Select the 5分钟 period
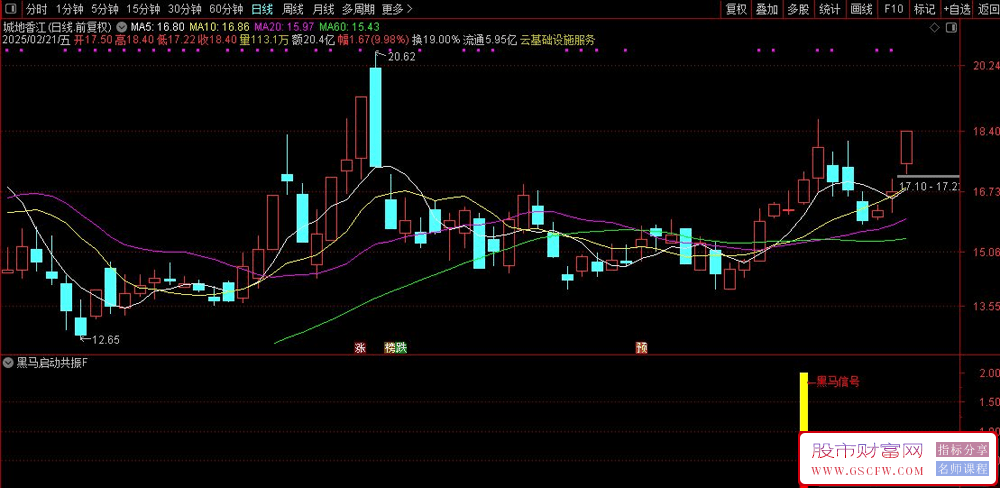Image resolution: width=1000 pixels, height=488 pixels. (x=104, y=9)
